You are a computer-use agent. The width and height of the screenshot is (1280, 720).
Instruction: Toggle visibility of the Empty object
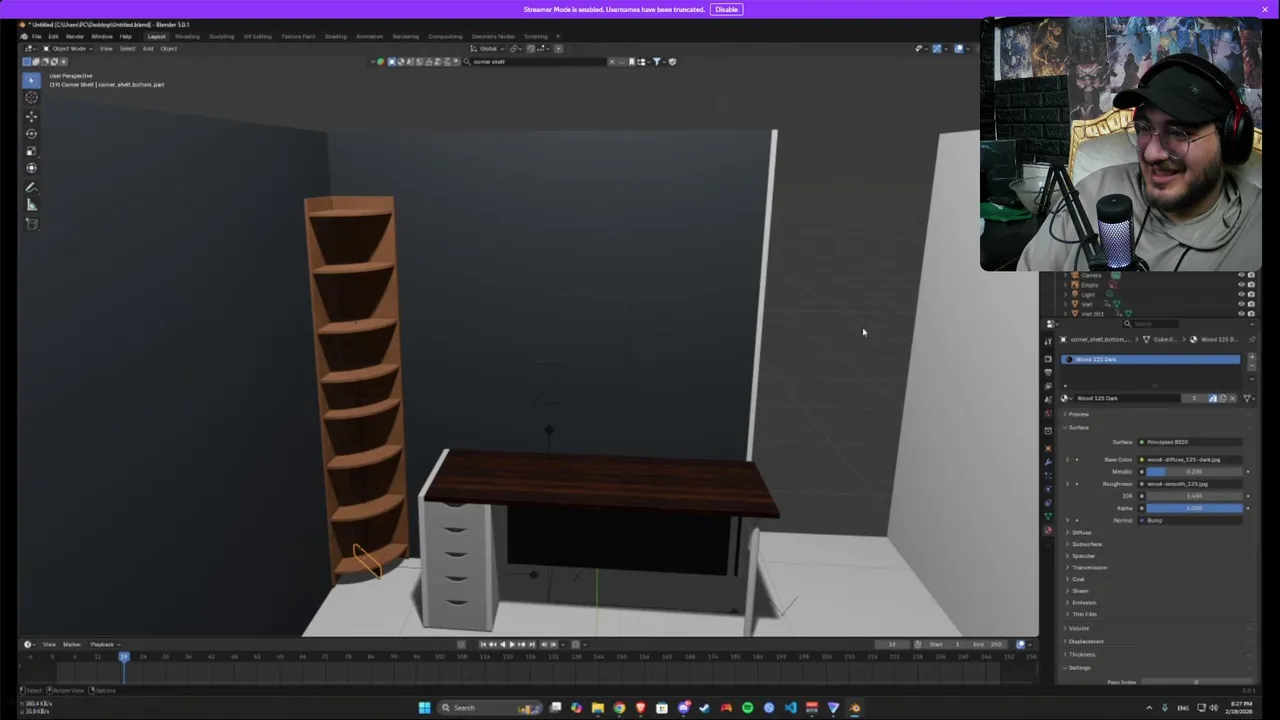1241,285
